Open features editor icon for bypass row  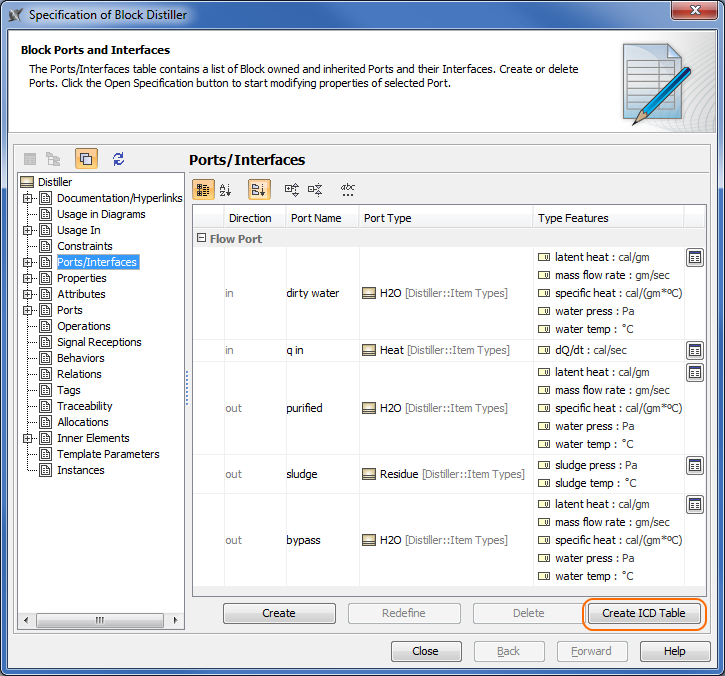point(695,504)
